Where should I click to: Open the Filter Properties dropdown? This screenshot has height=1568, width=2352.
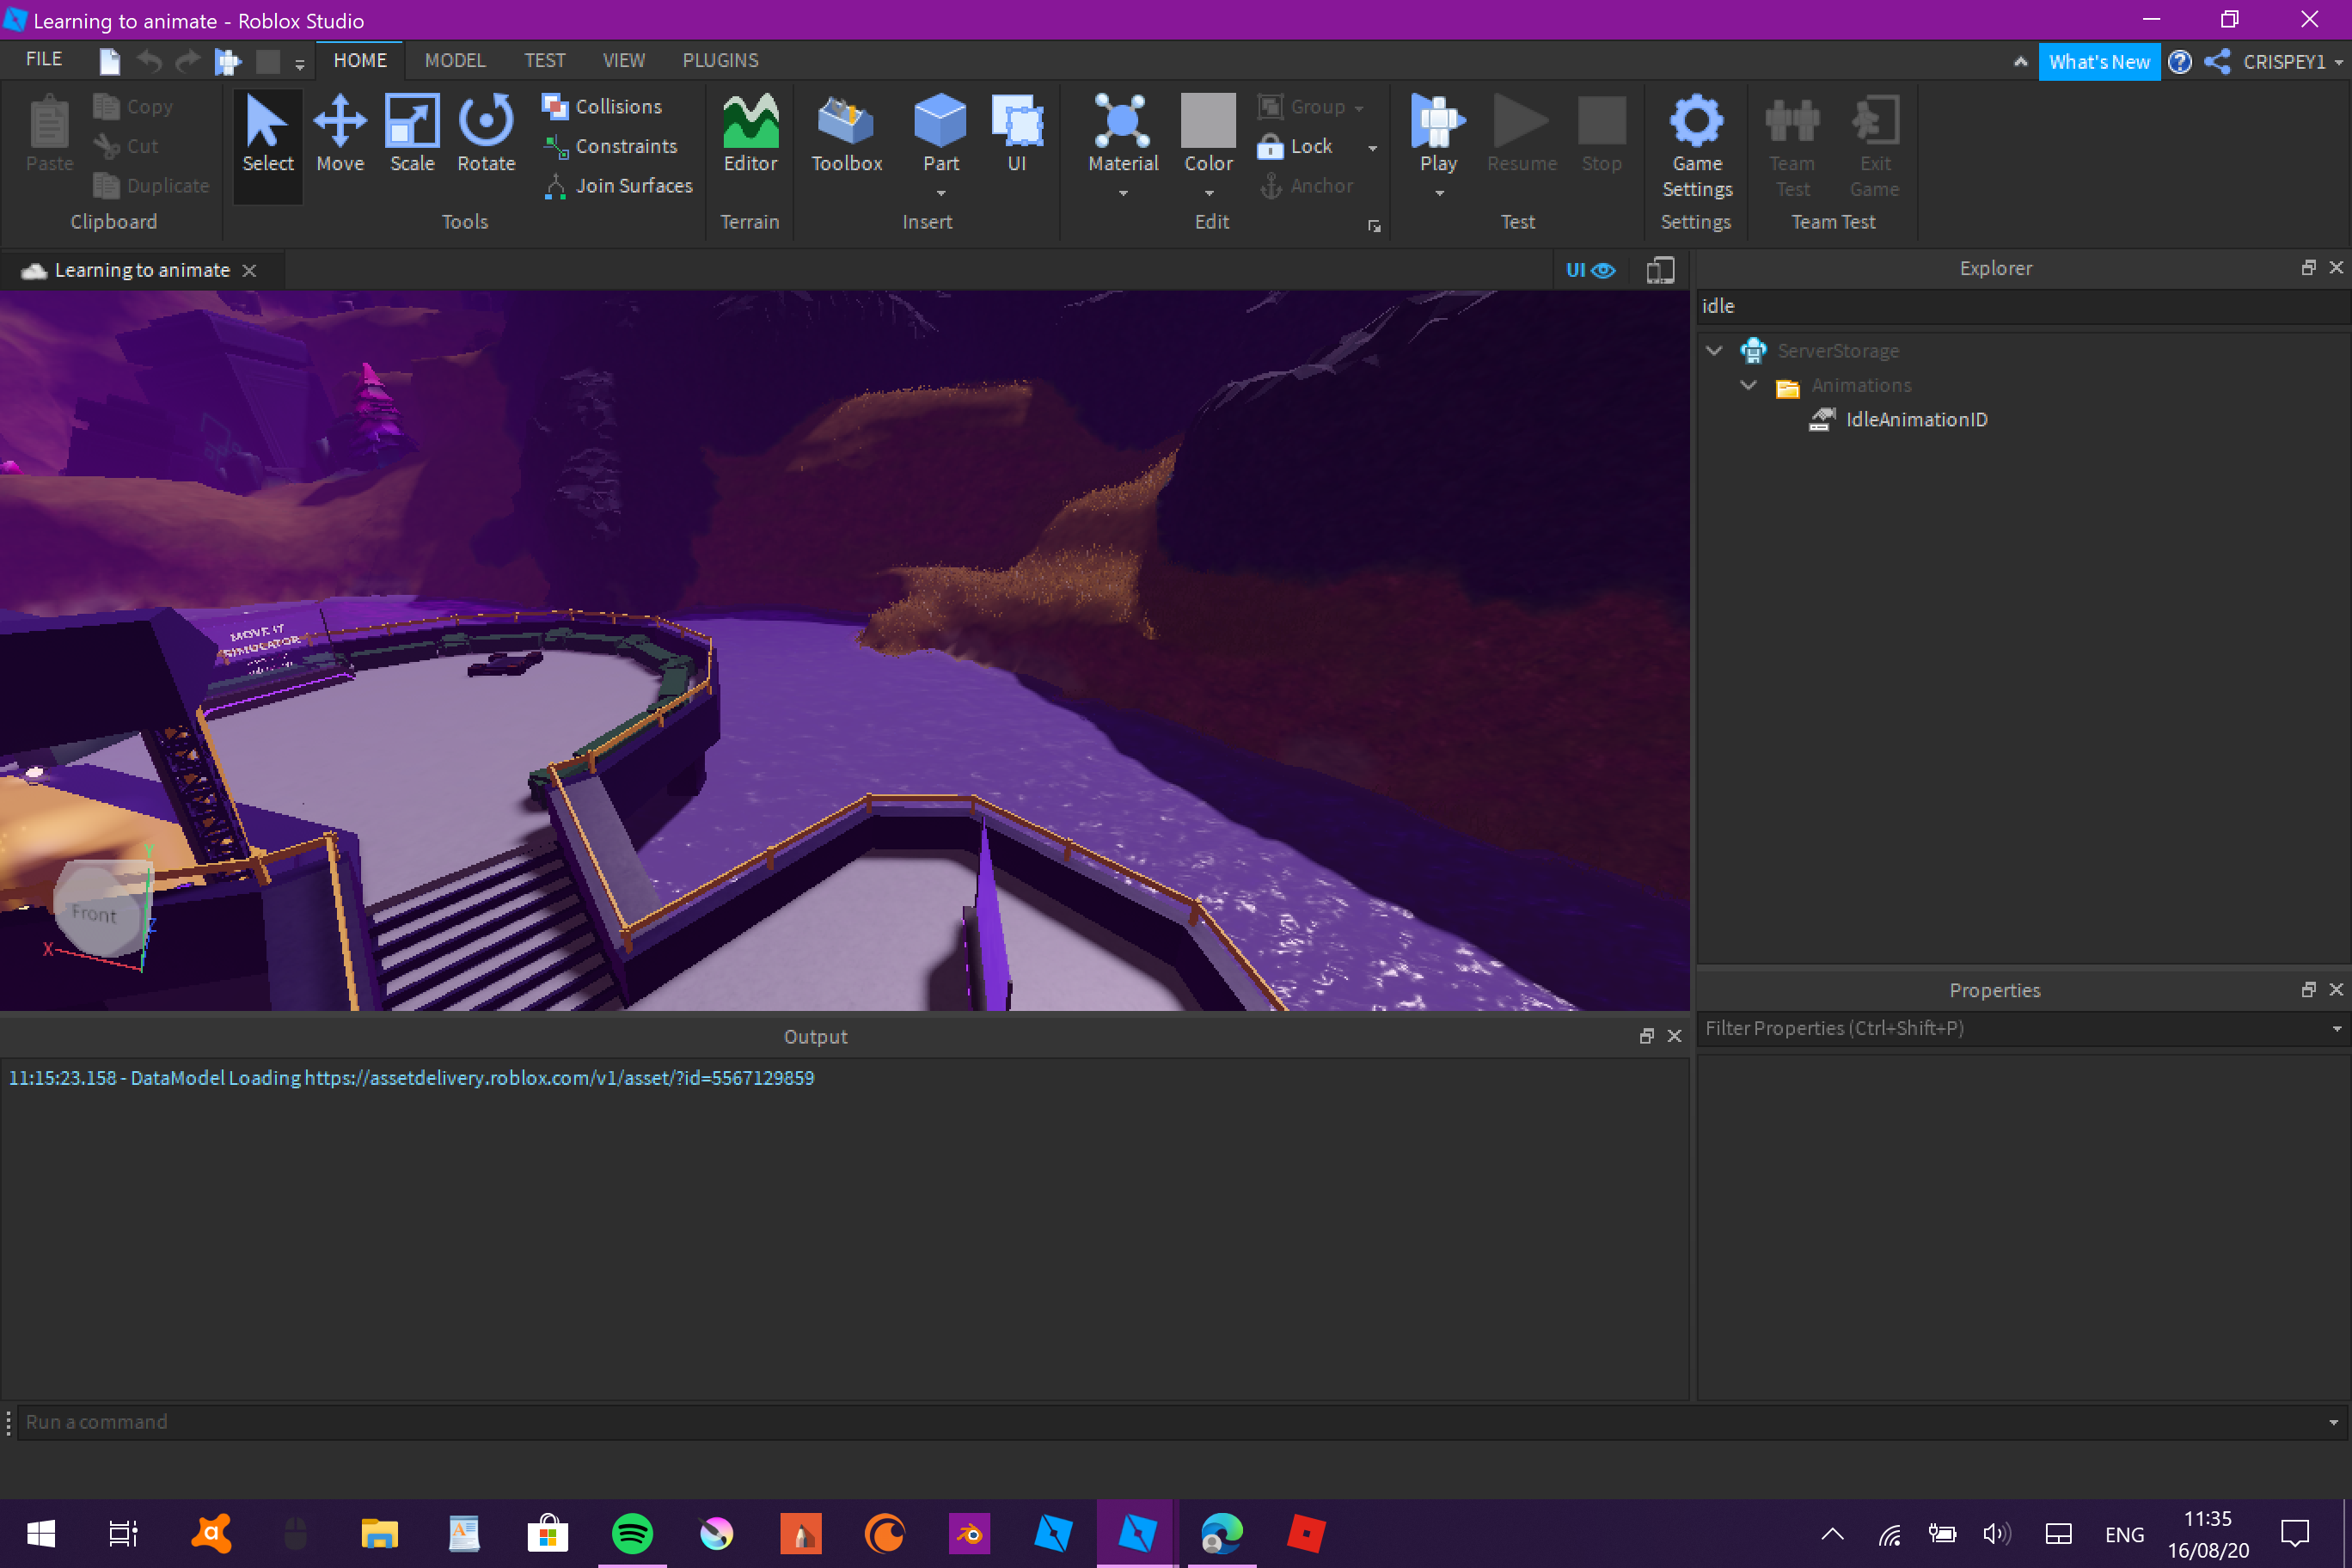point(2336,1028)
